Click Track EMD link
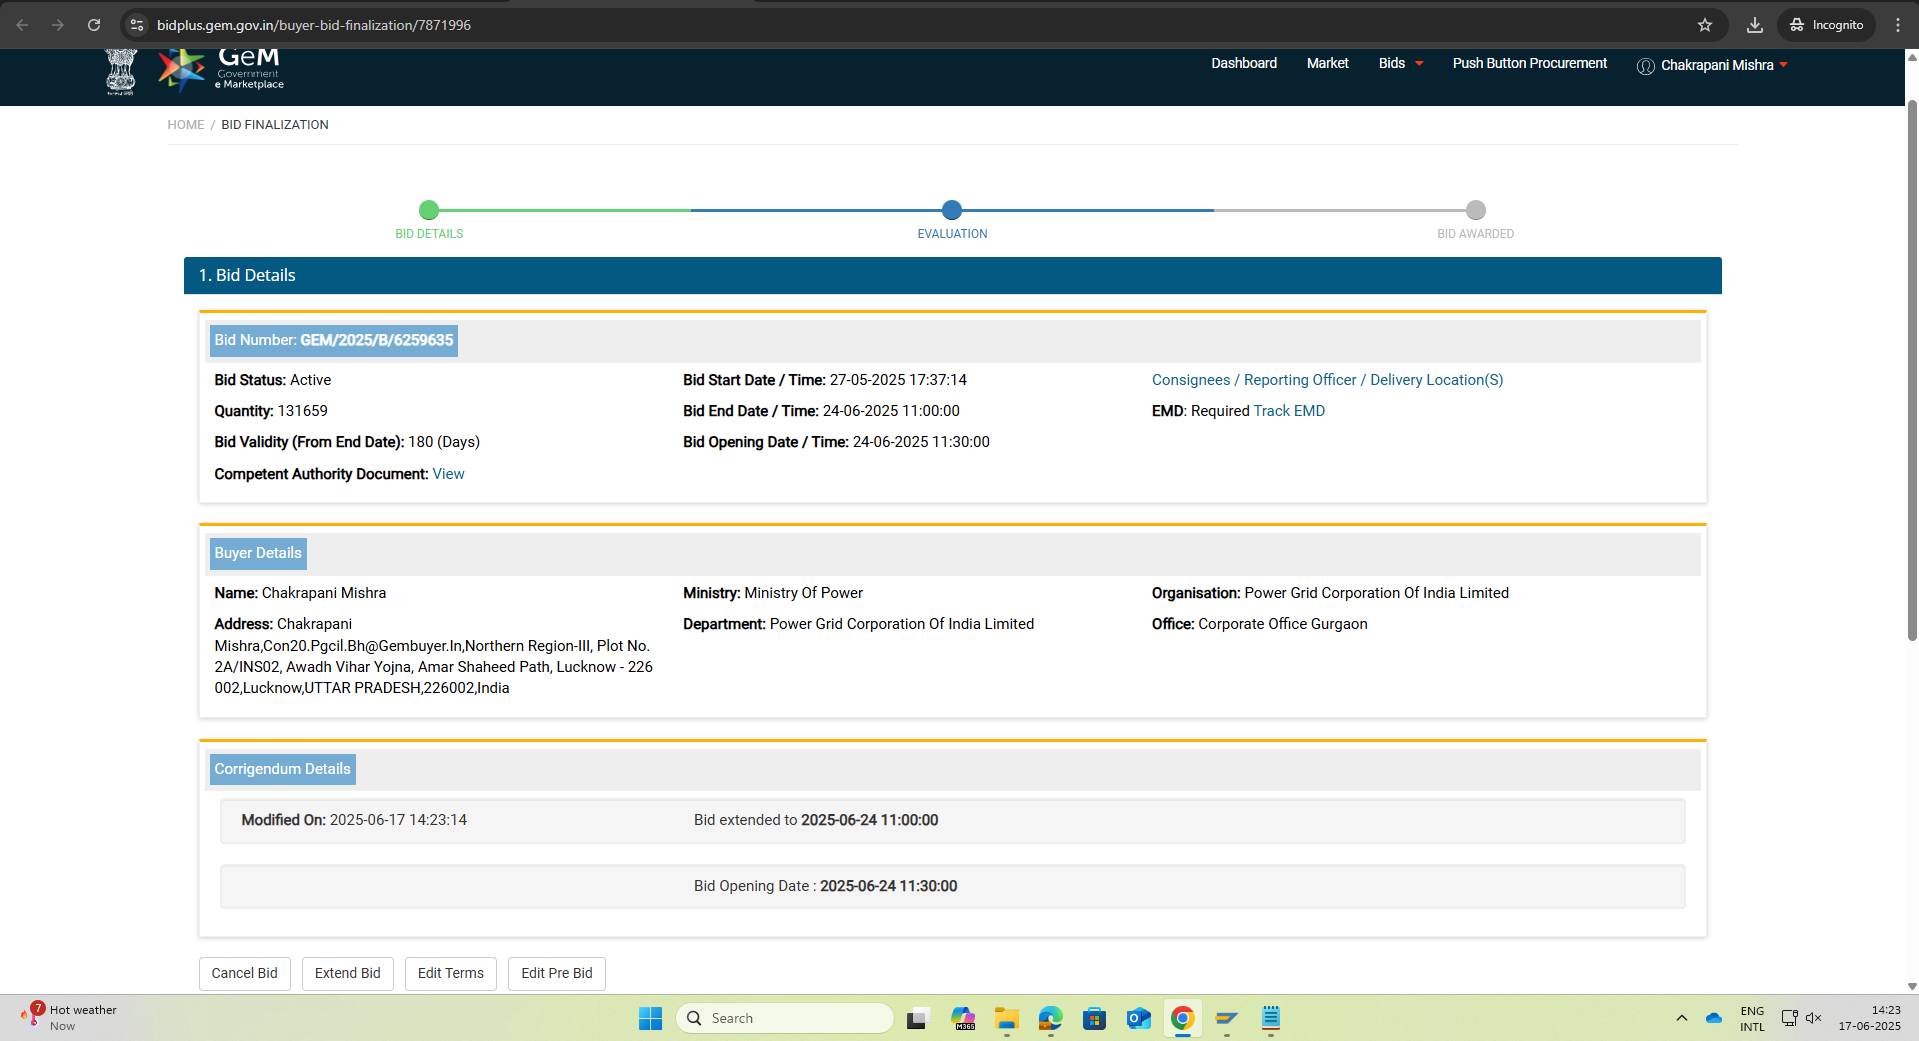Screen dimensions: 1919x1041 point(1289,411)
